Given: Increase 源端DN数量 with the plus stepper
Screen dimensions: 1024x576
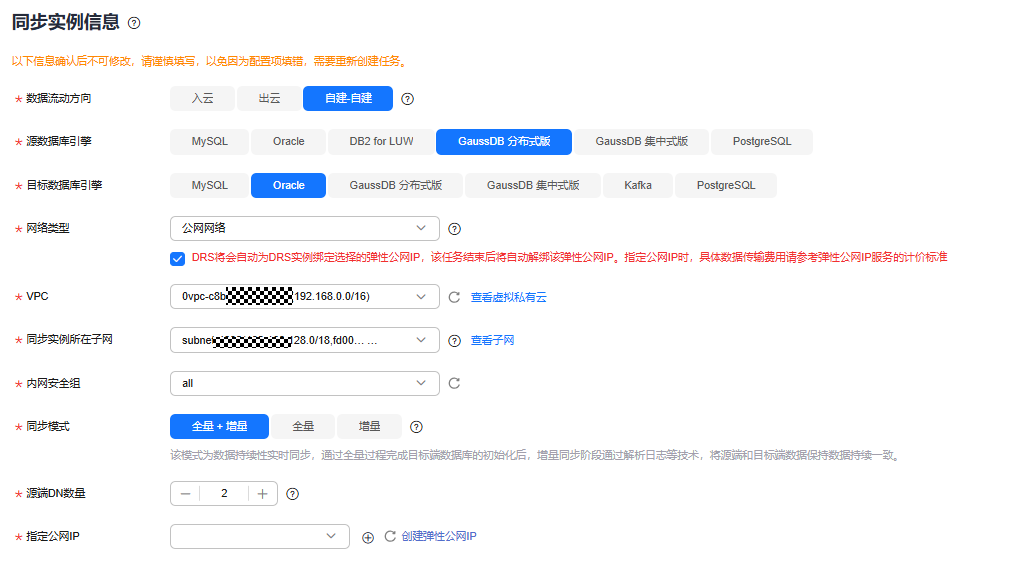Looking at the screenshot, I should point(262,492).
